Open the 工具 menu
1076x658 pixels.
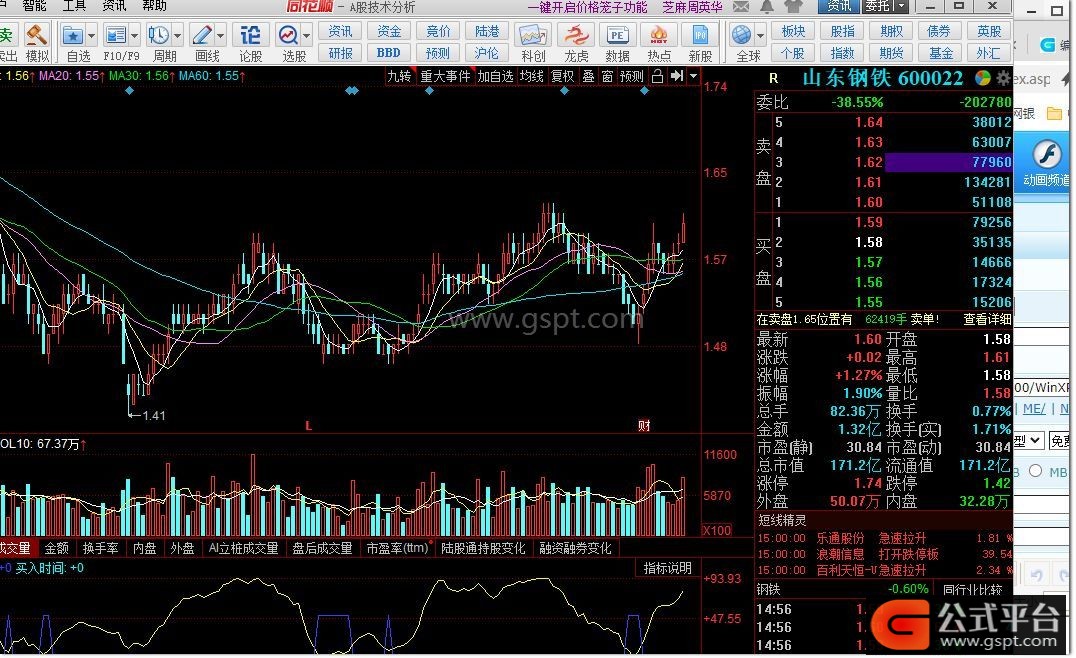pyautogui.click(x=74, y=6)
